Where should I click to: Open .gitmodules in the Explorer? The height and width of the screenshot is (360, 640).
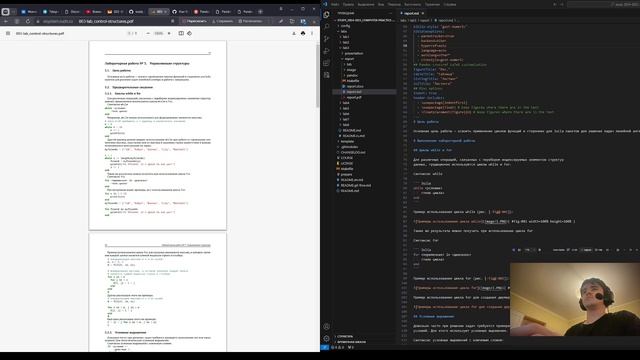pos(349,147)
